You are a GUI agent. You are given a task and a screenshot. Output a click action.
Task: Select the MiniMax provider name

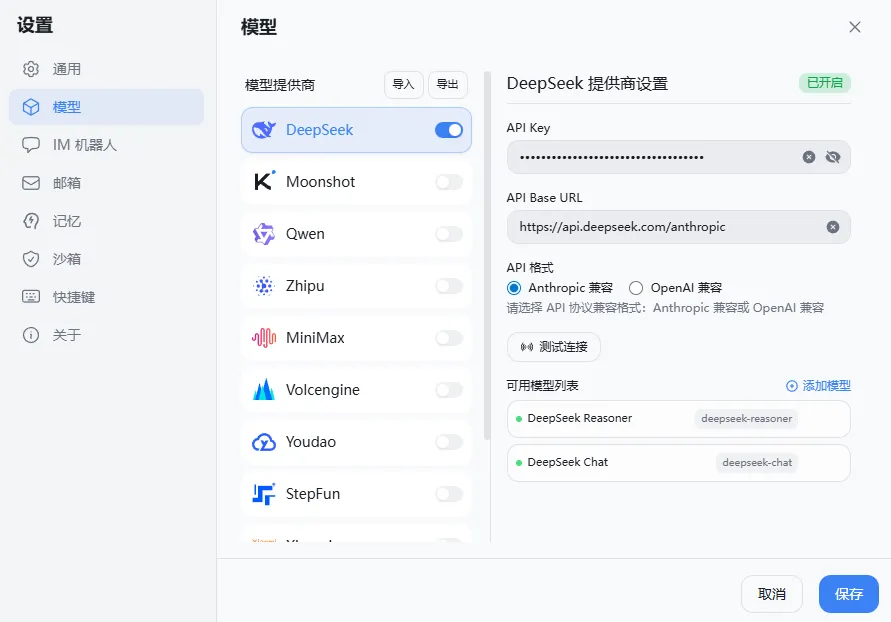coord(315,338)
